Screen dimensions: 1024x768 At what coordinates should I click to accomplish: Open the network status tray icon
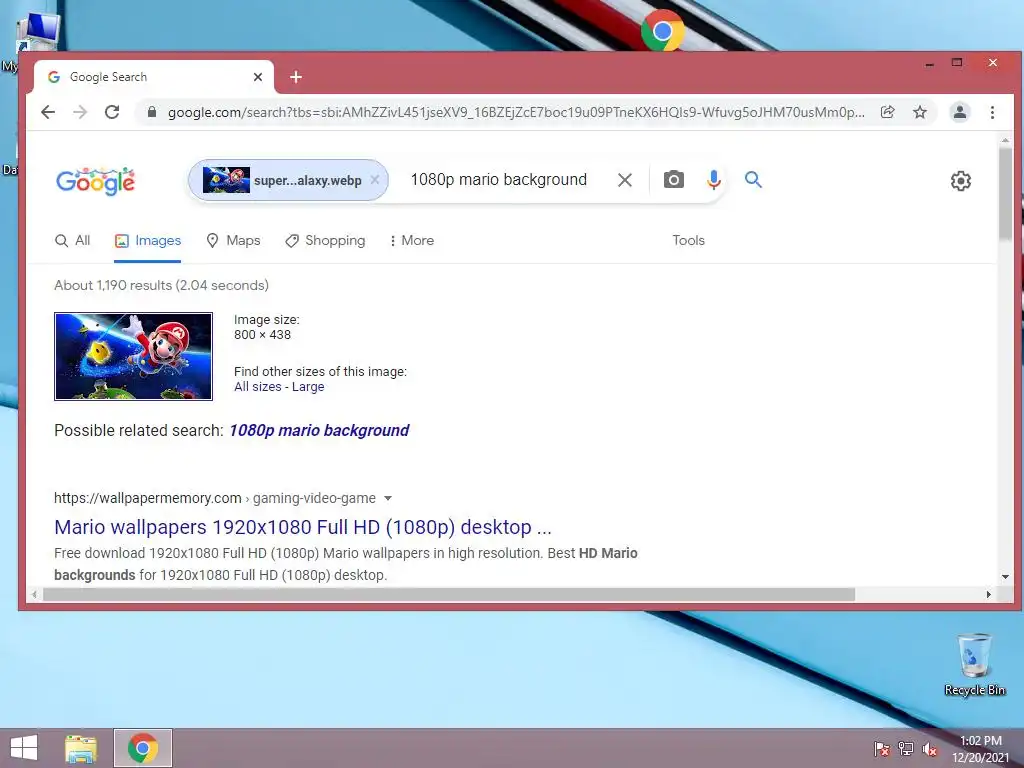pos(906,749)
